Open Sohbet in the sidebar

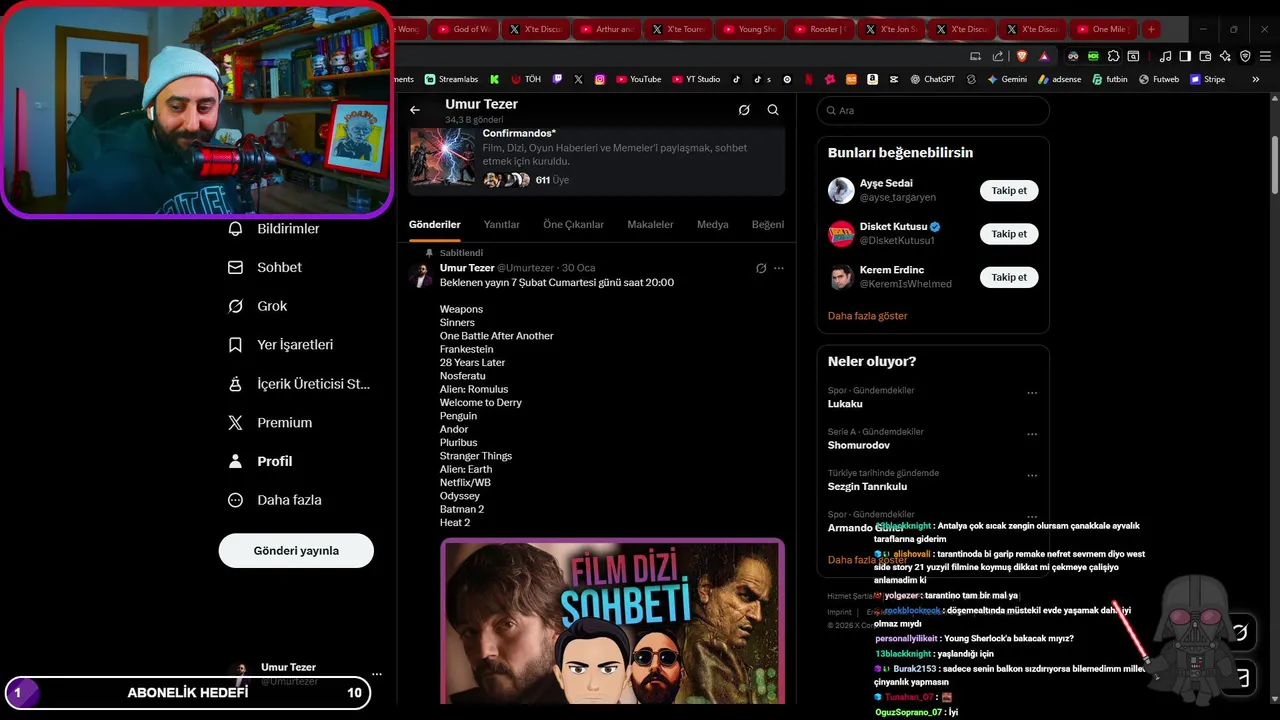[x=266, y=267]
